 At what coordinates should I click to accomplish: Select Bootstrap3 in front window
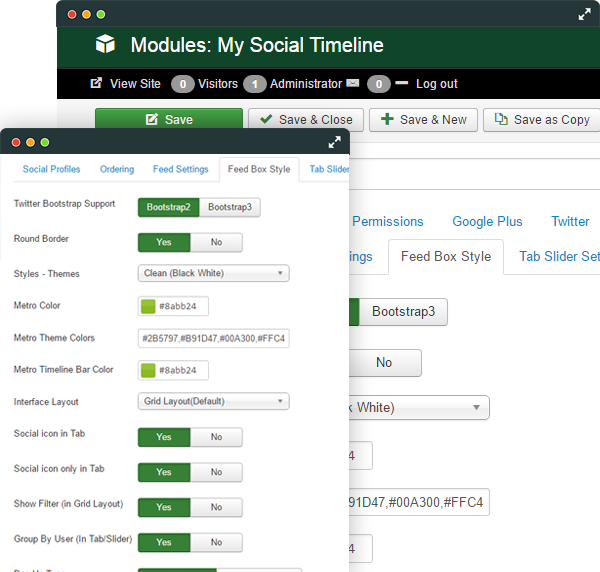(x=230, y=207)
